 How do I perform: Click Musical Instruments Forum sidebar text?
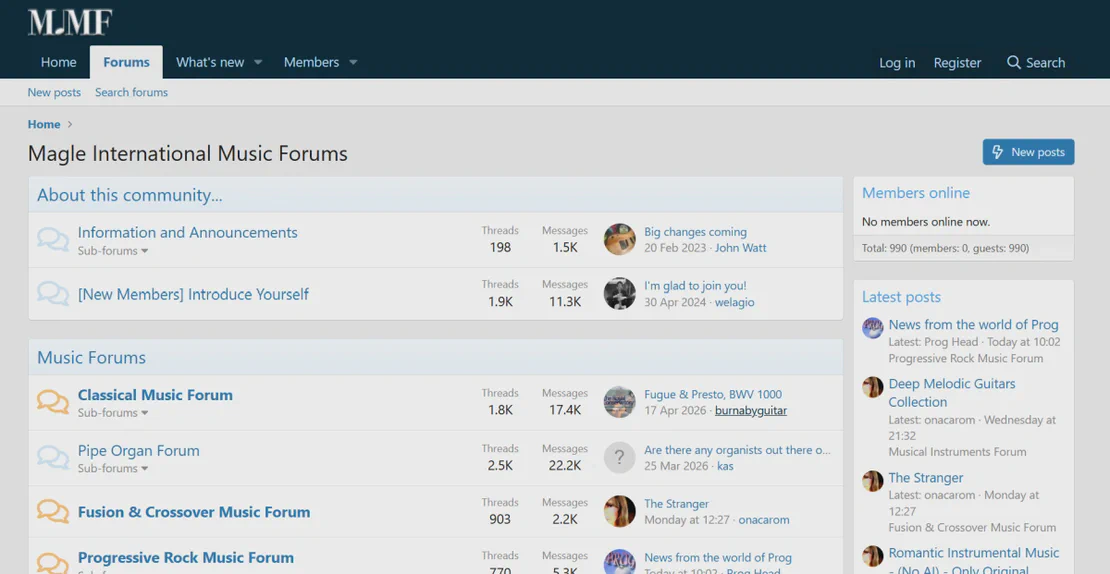[957, 452]
